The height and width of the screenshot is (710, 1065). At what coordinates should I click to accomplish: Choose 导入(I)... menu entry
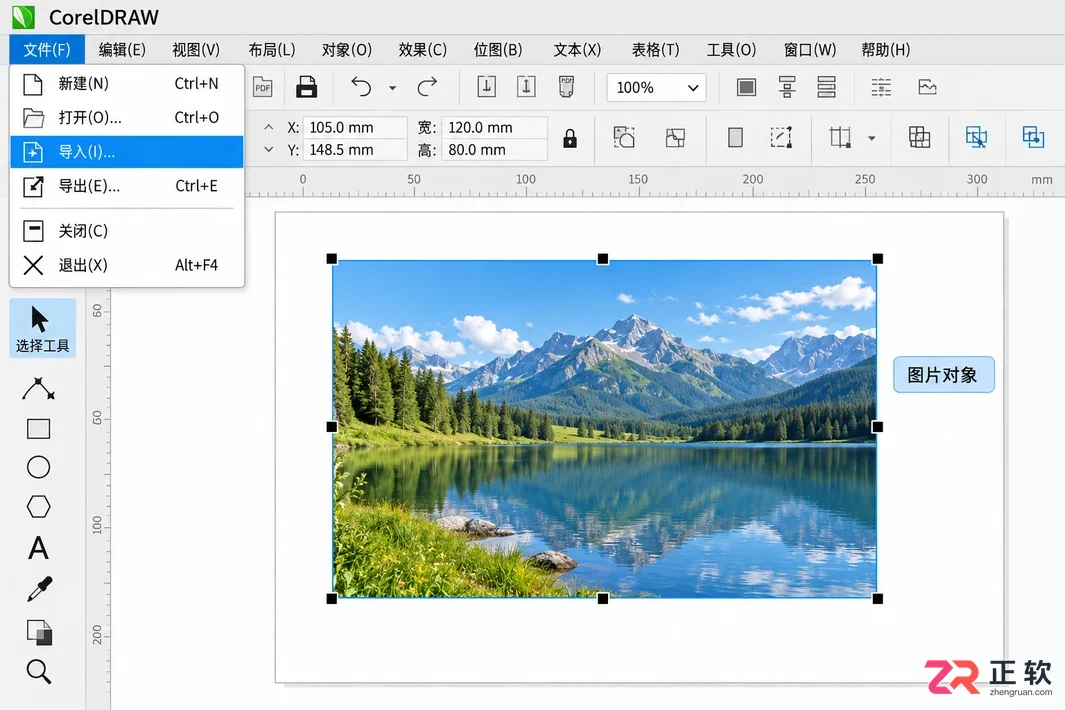click(x=127, y=152)
